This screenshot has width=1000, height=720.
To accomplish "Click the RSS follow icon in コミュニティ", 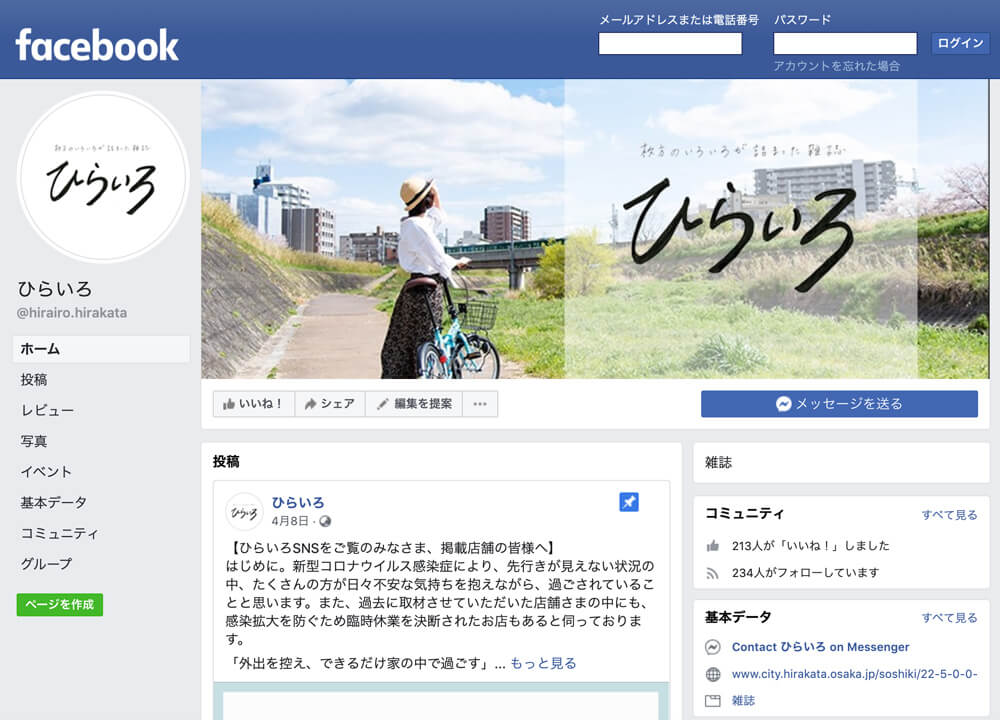I will tap(713, 573).
